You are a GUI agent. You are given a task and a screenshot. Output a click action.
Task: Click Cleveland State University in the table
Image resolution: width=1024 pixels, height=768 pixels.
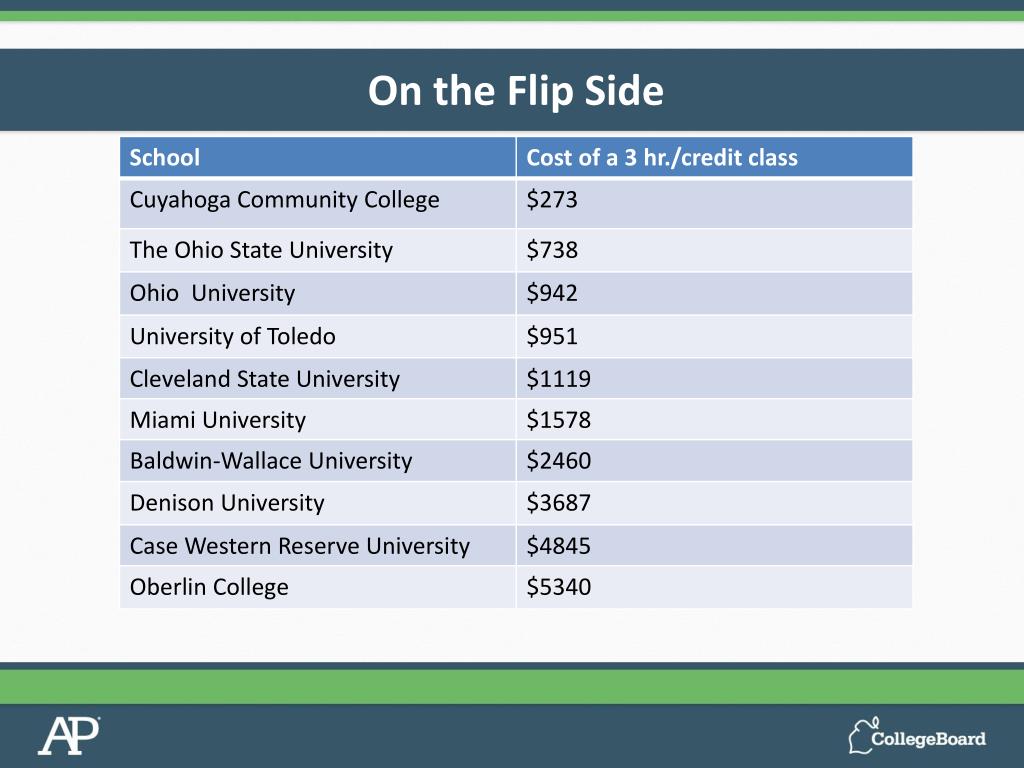pos(265,379)
